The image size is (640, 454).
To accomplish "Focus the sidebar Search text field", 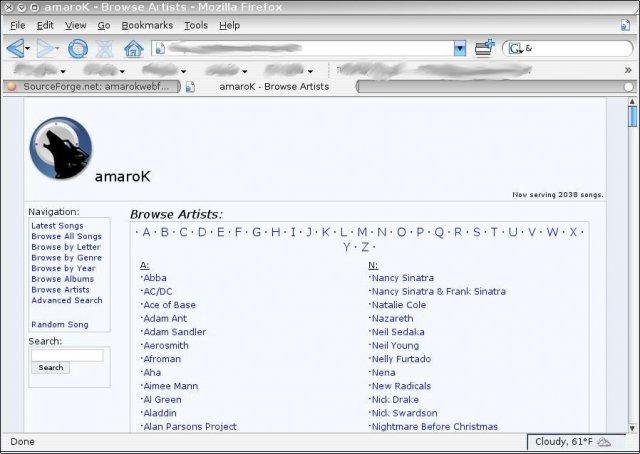I will point(67,356).
